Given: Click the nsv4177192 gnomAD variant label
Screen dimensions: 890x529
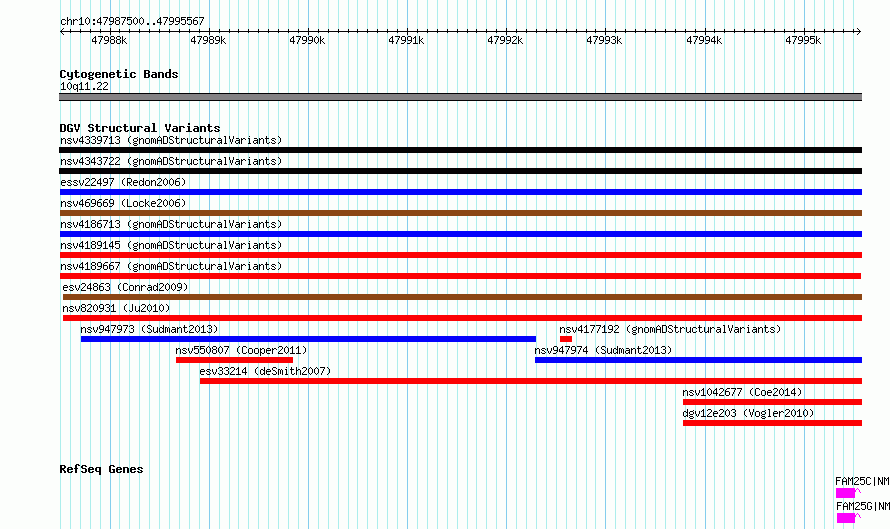Looking at the screenshot, I should pyautogui.click(x=670, y=329).
